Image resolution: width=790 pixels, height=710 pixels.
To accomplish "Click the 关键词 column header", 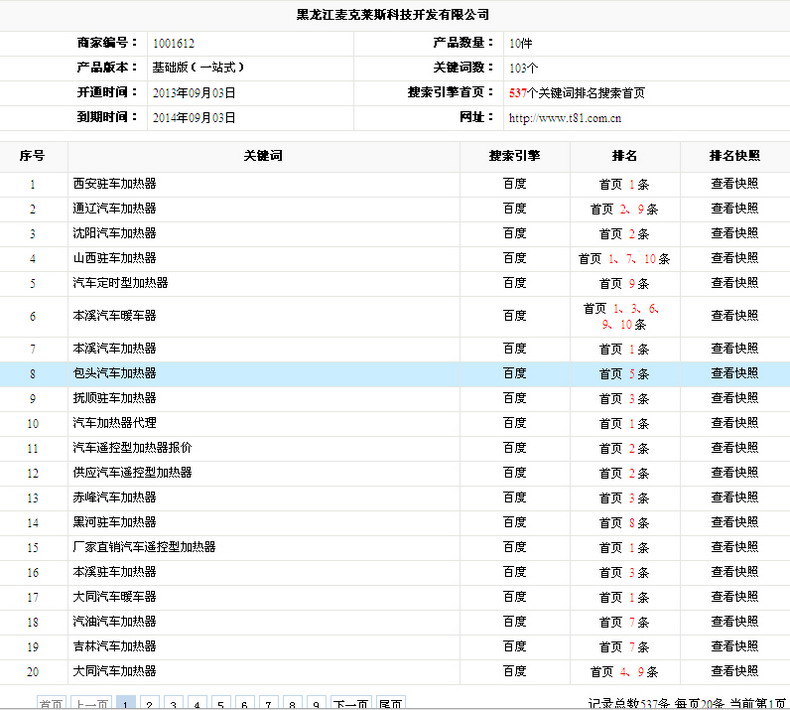I will click(x=263, y=156).
